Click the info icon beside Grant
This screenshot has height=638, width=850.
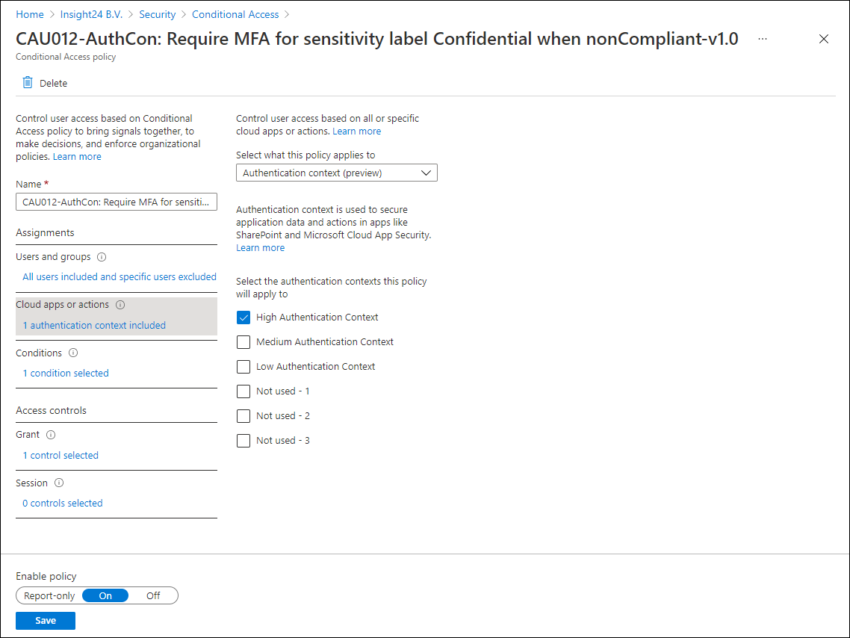pos(51,434)
